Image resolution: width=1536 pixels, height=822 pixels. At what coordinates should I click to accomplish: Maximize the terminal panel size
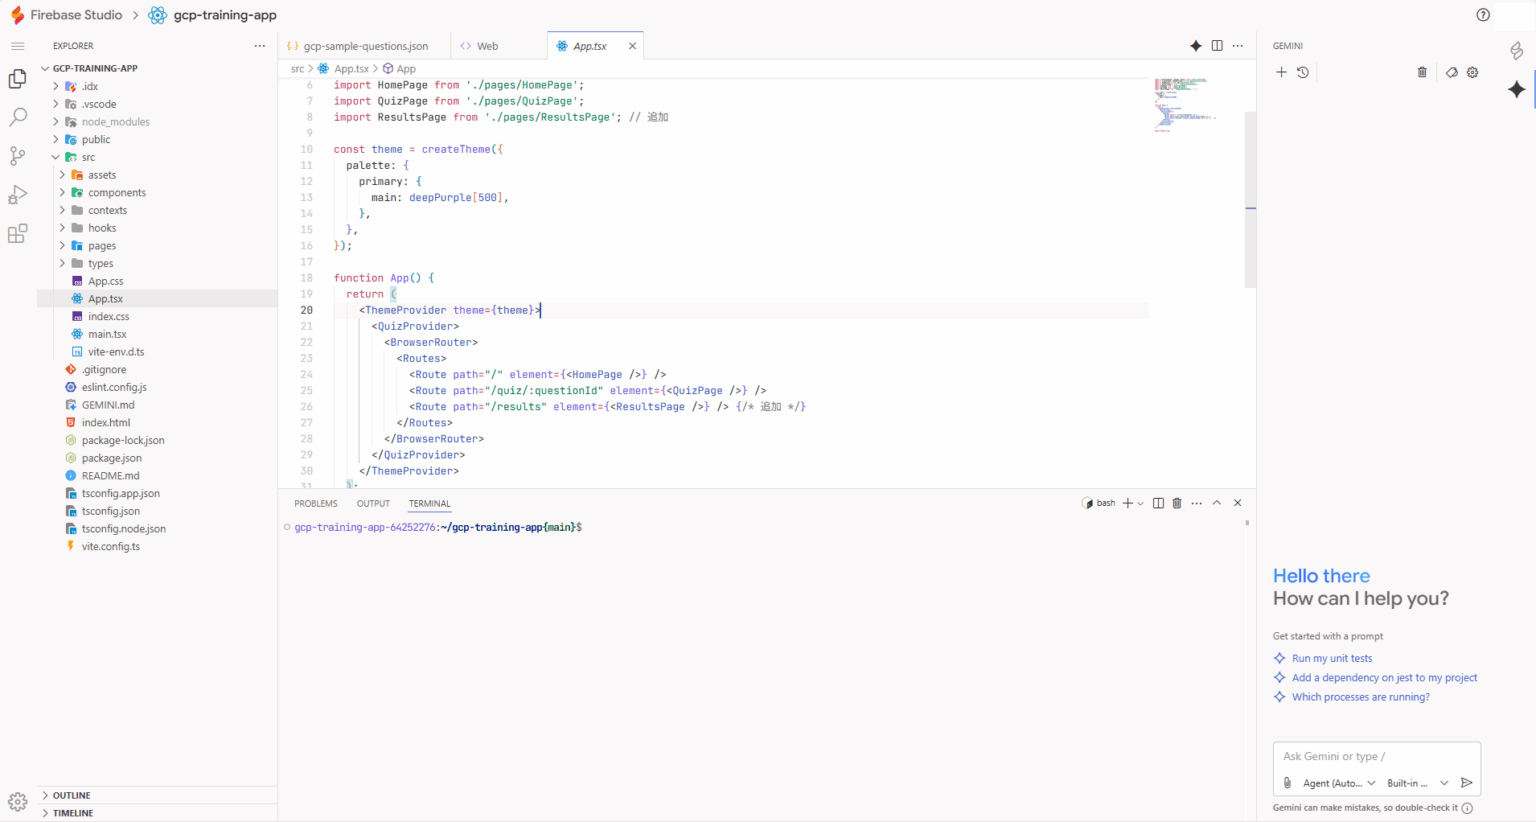pyautogui.click(x=1217, y=503)
